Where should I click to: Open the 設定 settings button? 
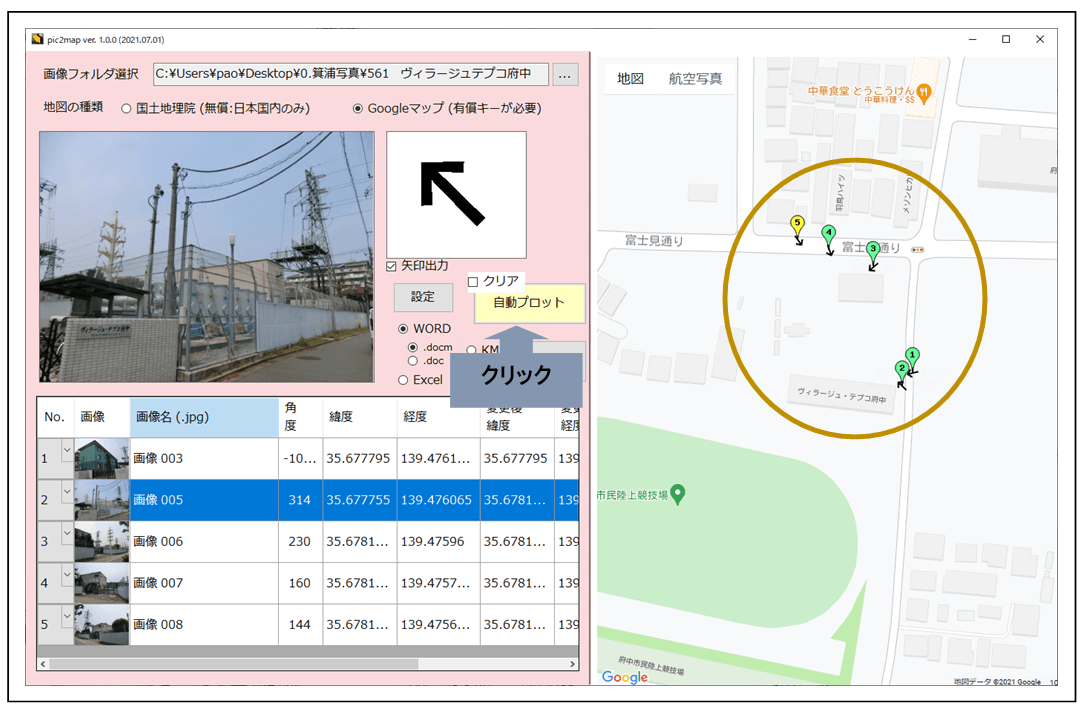click(423, 297)
